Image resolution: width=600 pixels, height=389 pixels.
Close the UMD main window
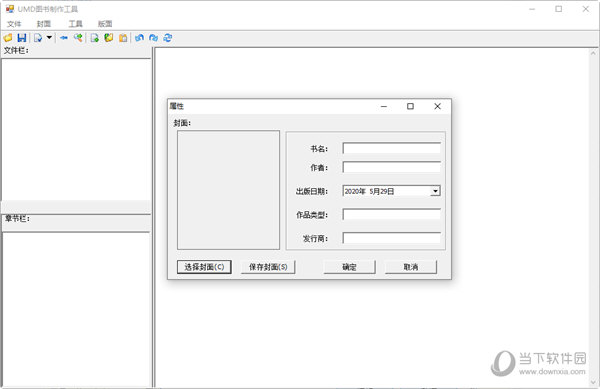click(585, 9)
